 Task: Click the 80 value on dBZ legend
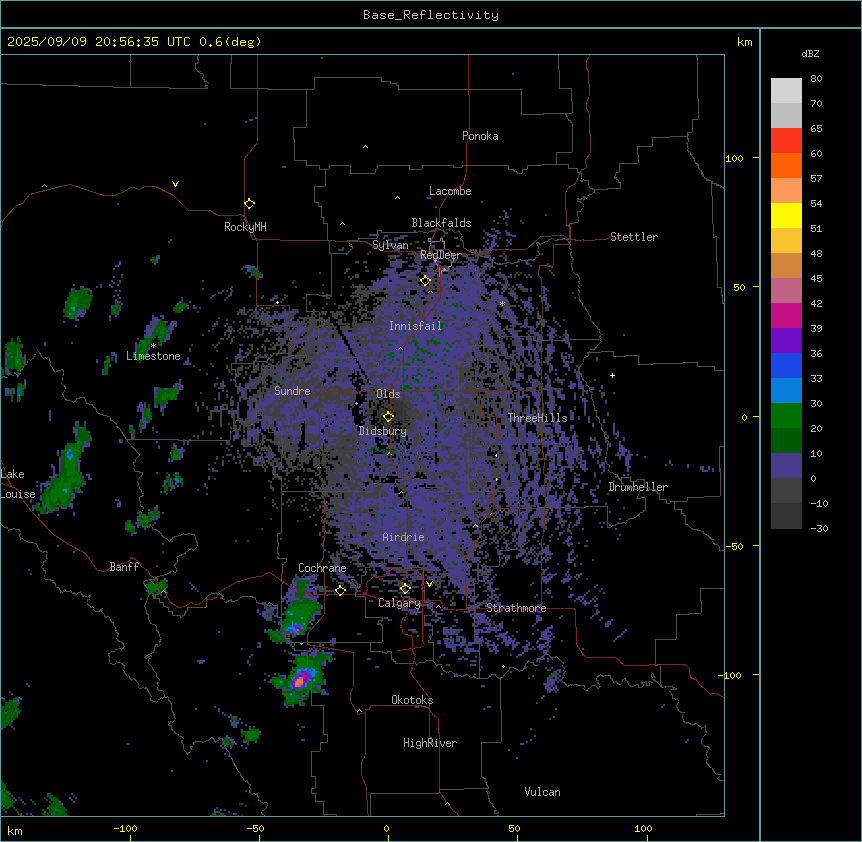pyautogui.click(x=816, y=79)
